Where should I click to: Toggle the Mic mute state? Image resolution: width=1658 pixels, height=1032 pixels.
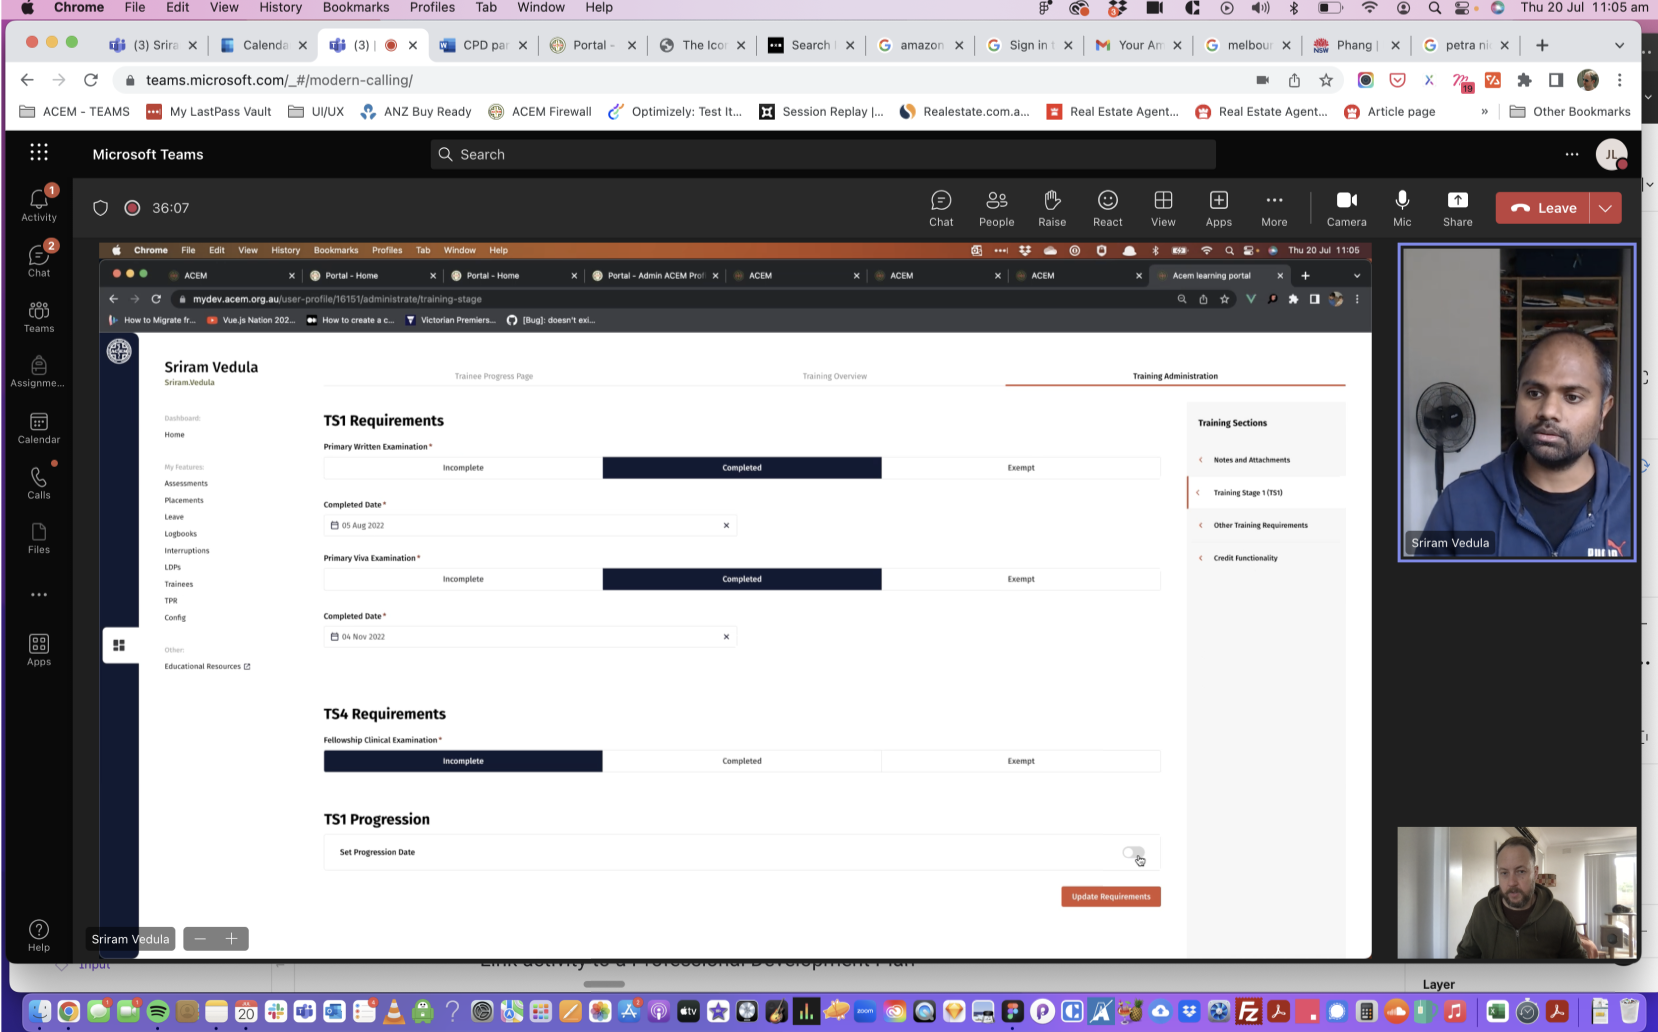(x=1402, y=208)
